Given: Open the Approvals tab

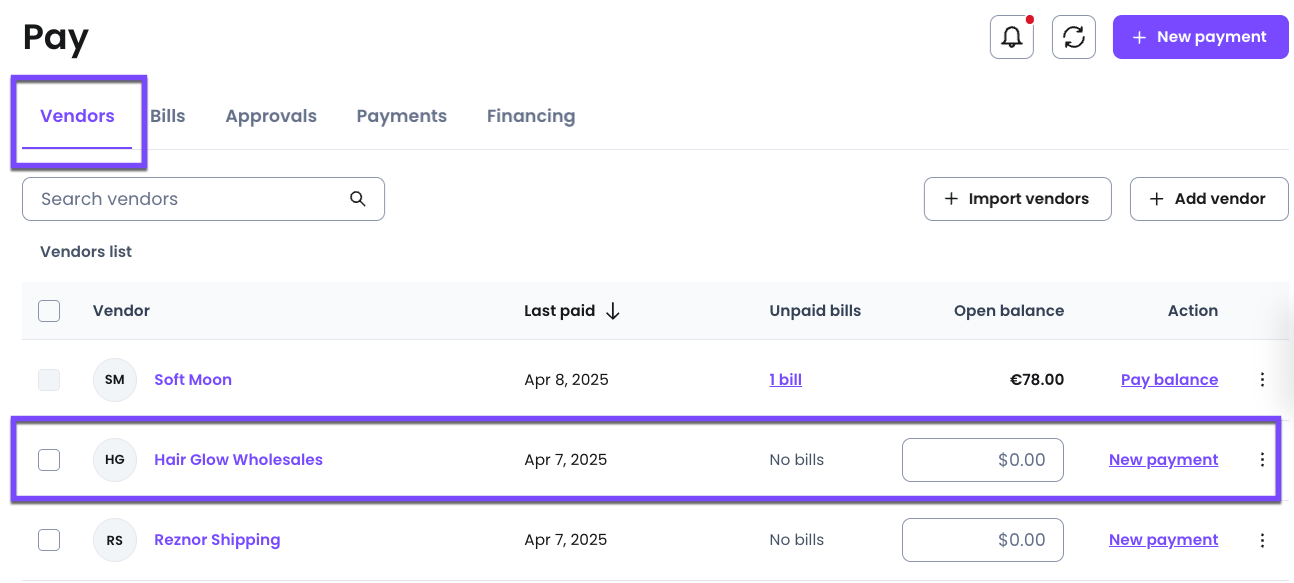Looking at the screenshot, I should tap(271, 116).
